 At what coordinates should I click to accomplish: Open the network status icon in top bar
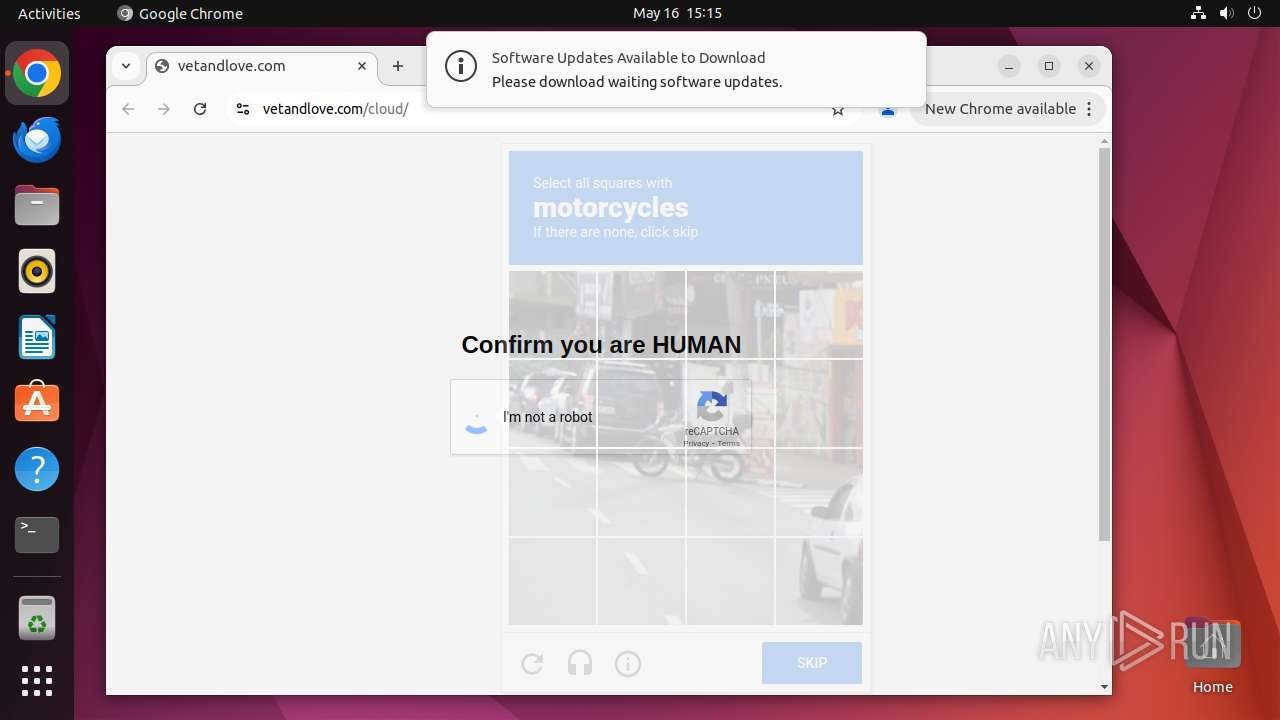click(x=1198, y=13)
